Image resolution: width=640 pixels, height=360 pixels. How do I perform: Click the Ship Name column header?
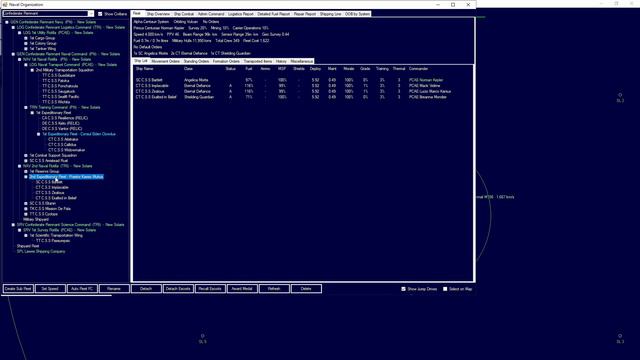pos(144,69)
